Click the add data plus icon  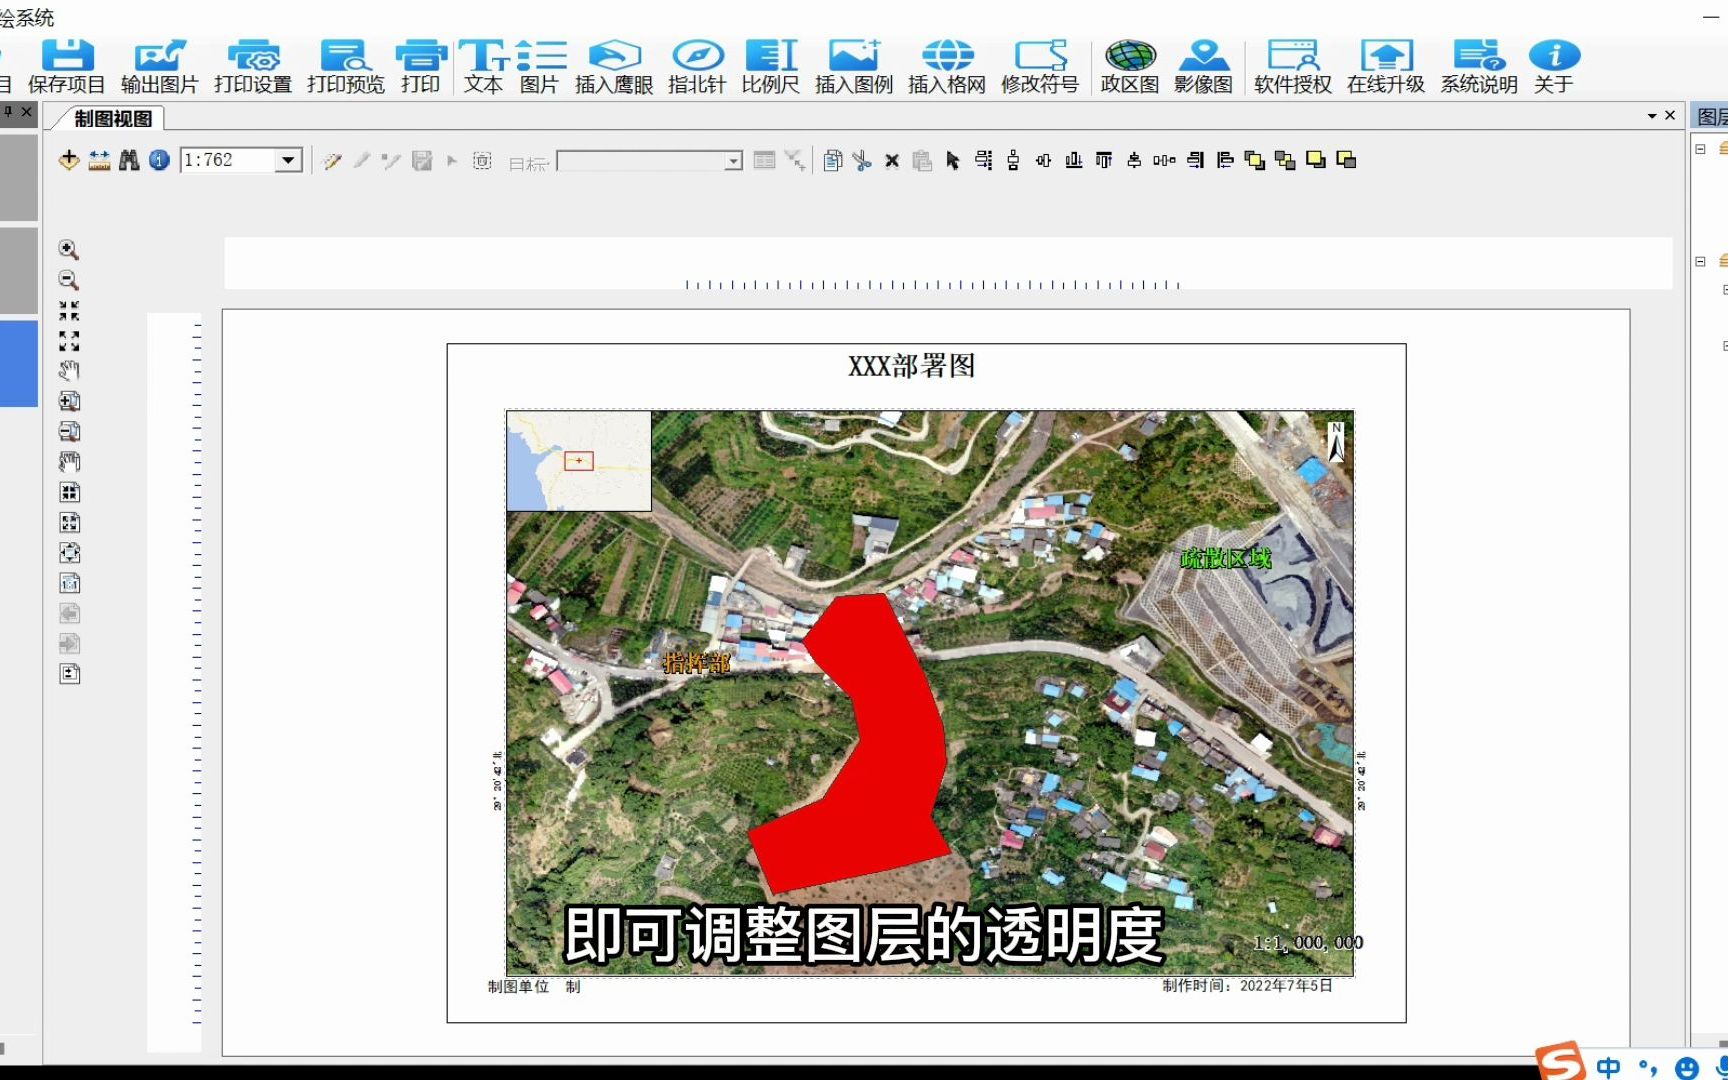(69, 160)
